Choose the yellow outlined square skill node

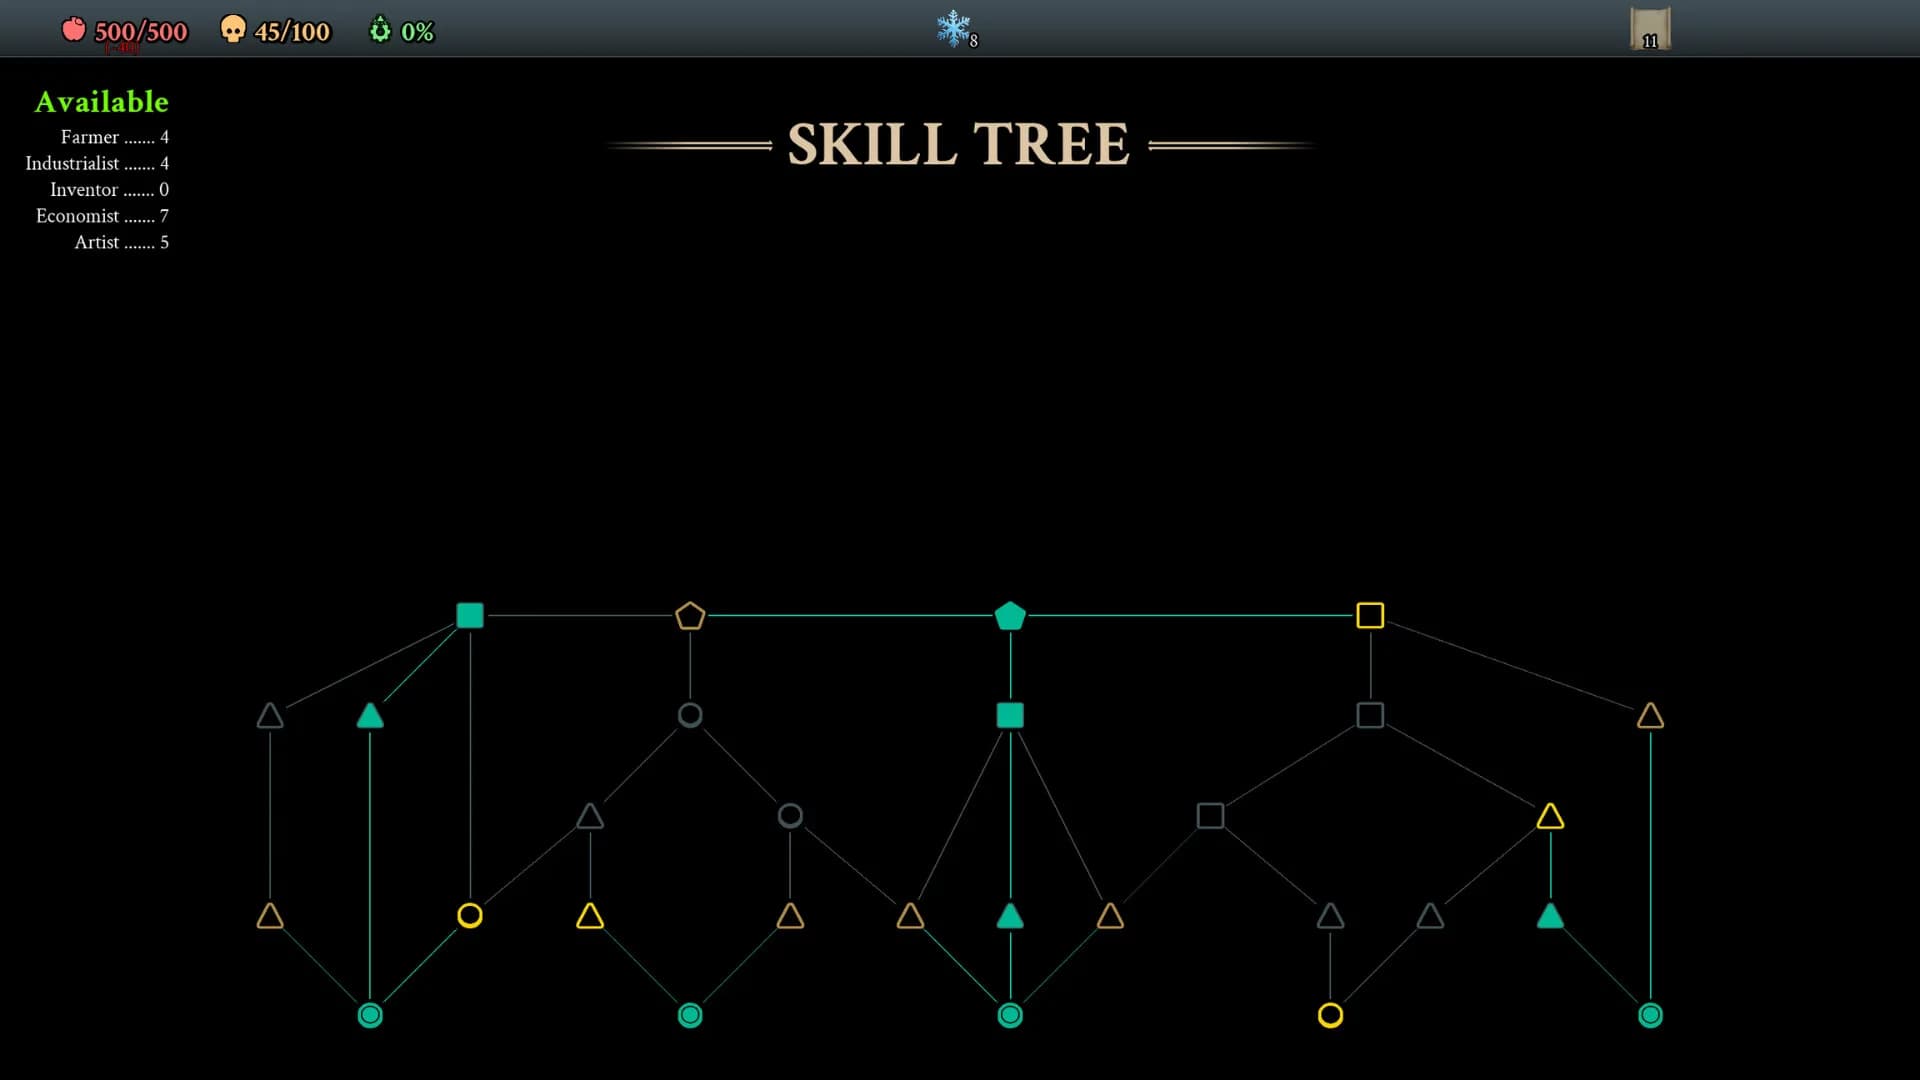[x=1370, y=615]
